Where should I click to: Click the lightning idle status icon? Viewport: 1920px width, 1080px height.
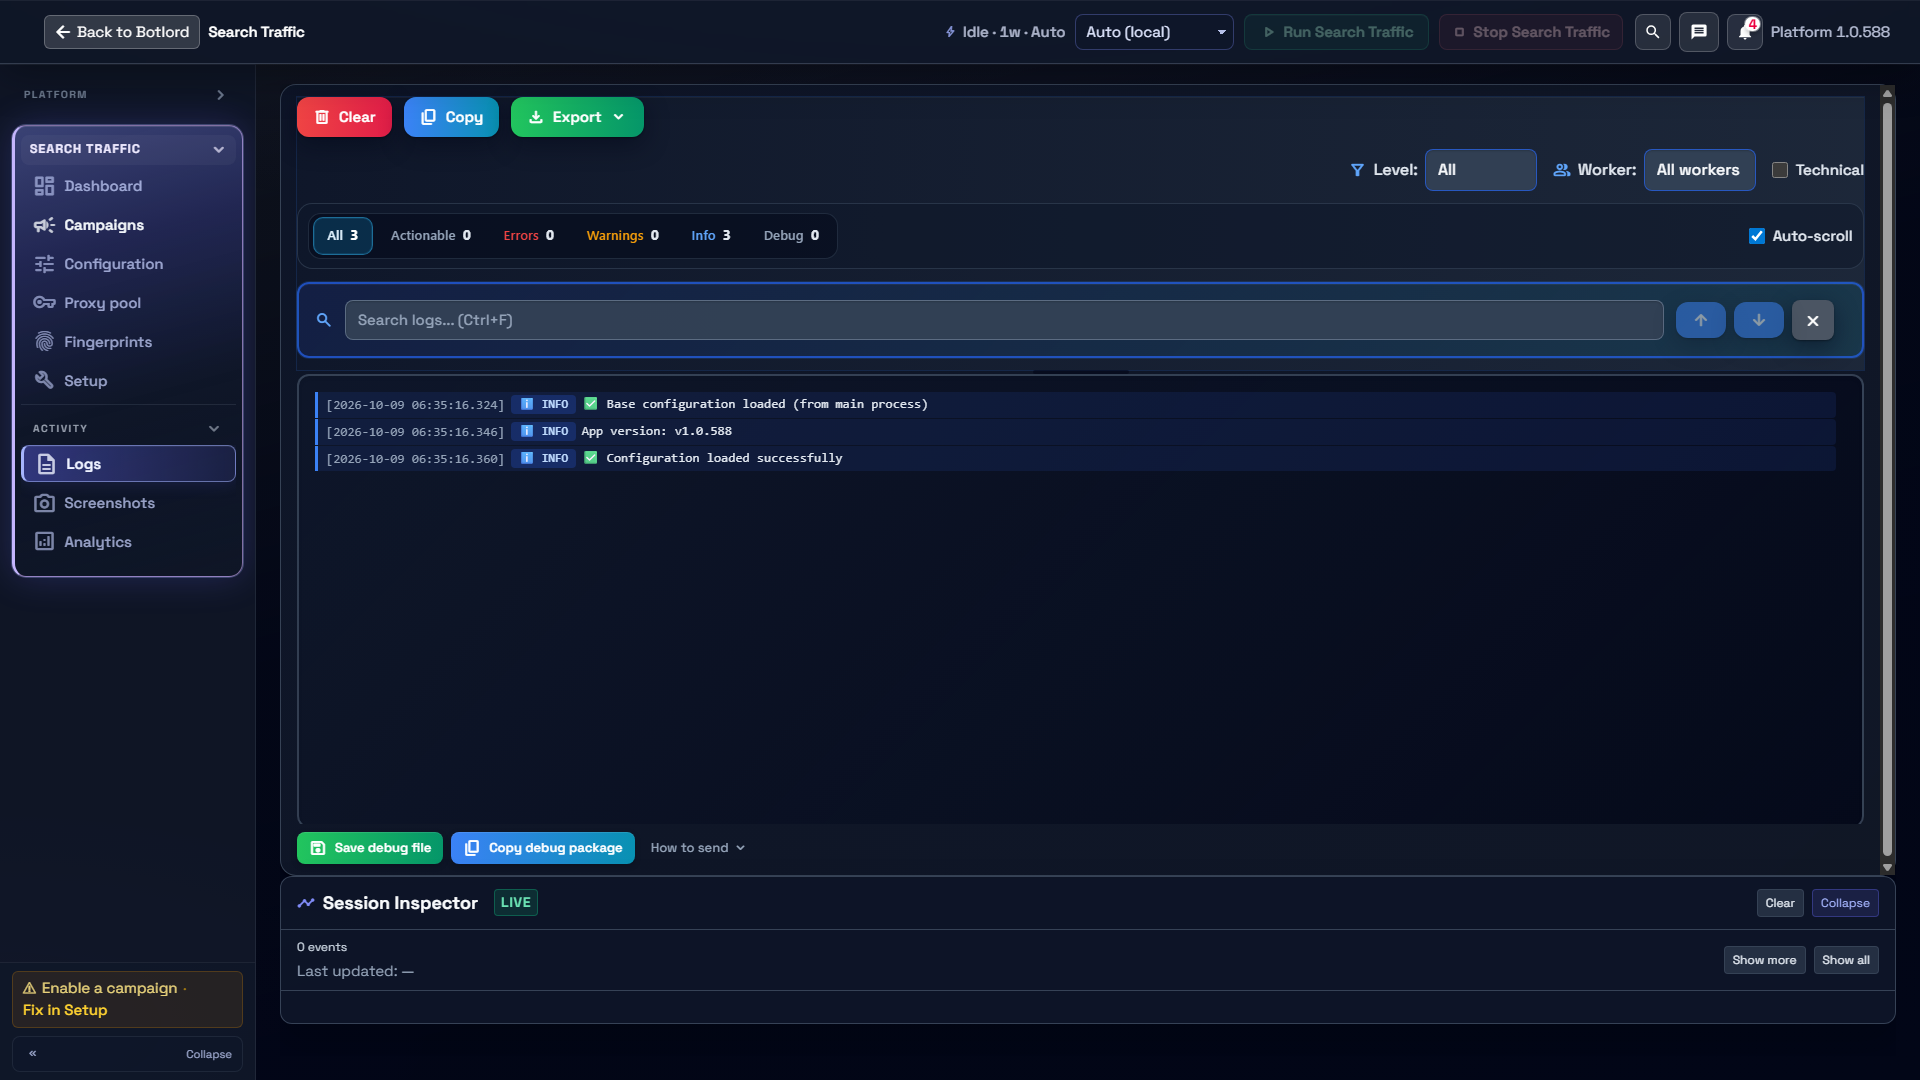950,32
